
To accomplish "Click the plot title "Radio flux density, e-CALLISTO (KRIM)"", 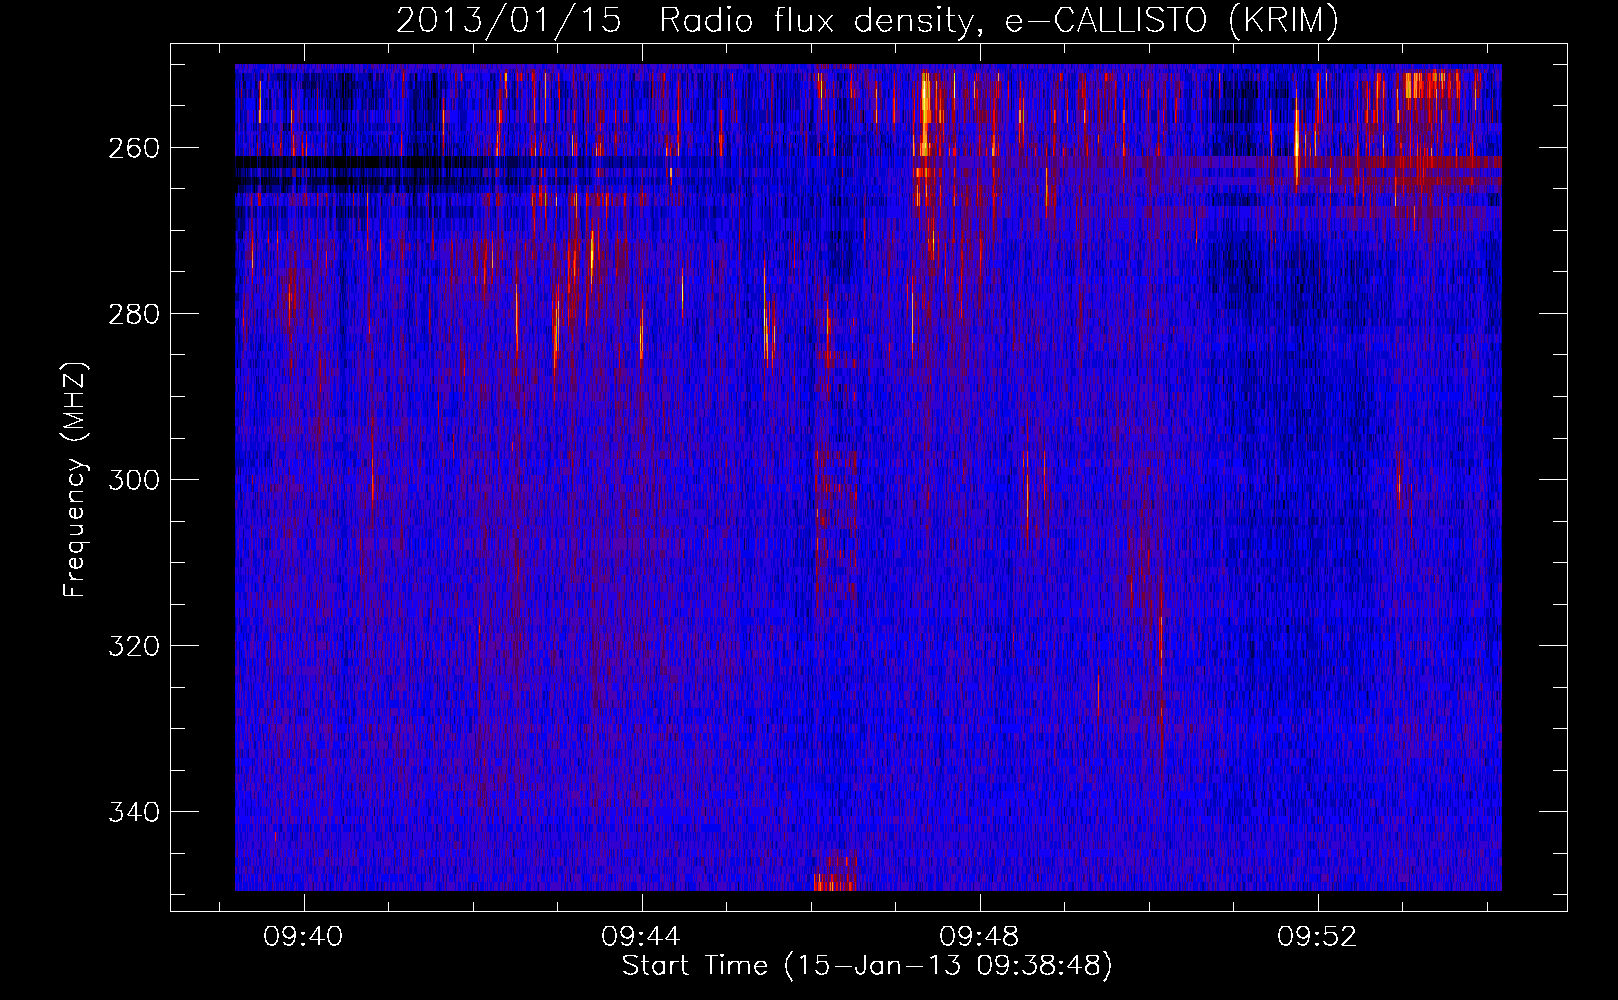I will coord(998,21).
